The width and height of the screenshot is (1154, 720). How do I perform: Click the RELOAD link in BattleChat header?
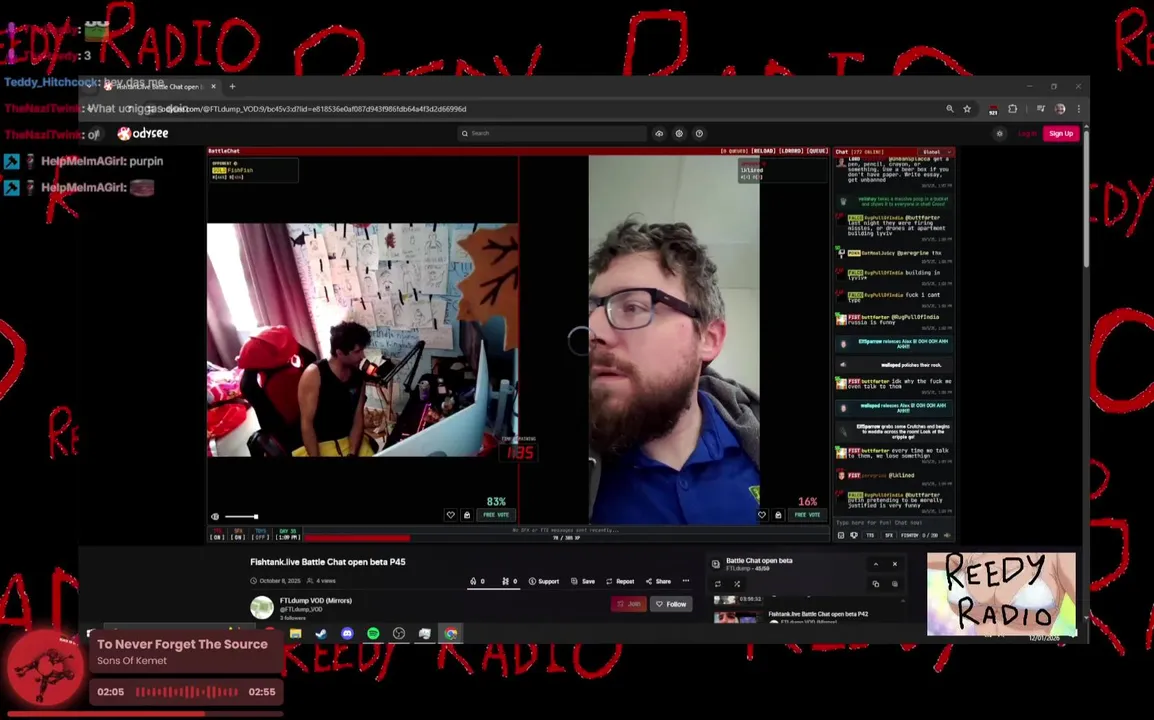[763, 151]
